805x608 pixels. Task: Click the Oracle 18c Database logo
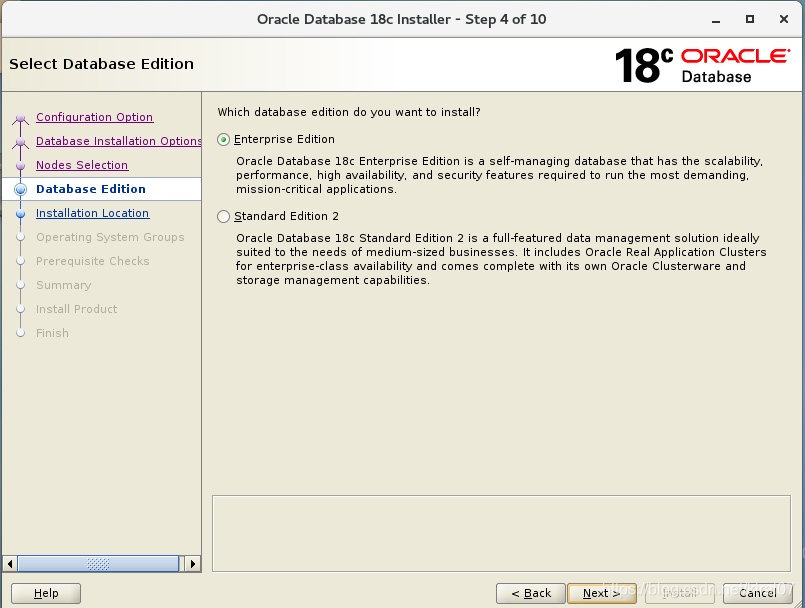click(702, 65)
